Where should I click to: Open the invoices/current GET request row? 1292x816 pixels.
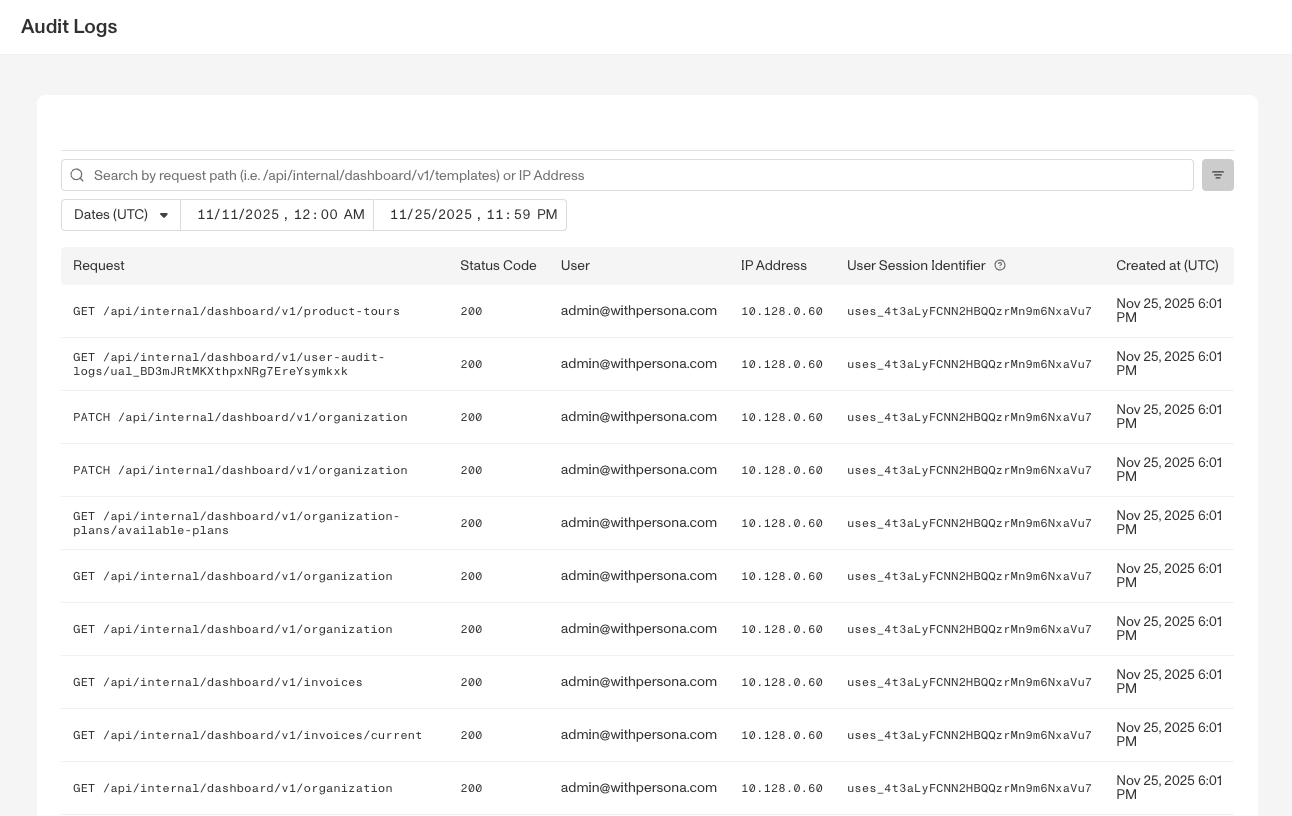click(647, 735)
